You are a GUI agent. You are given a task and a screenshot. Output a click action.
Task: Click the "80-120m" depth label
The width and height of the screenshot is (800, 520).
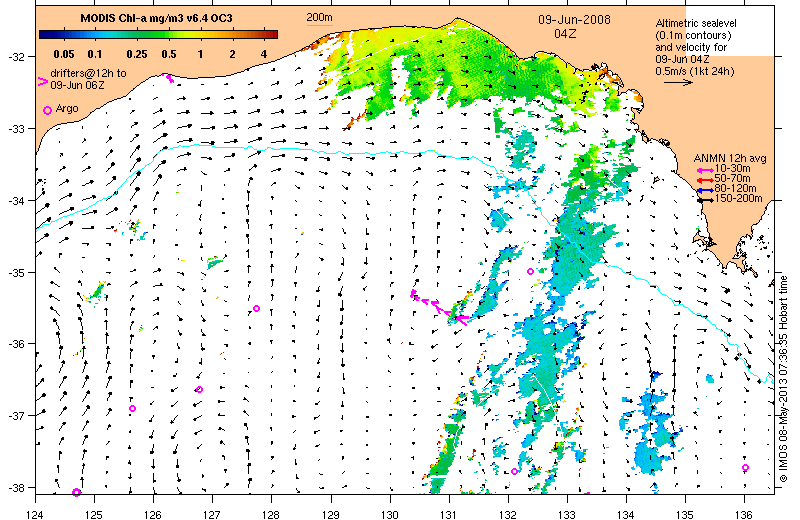point(735,188)
